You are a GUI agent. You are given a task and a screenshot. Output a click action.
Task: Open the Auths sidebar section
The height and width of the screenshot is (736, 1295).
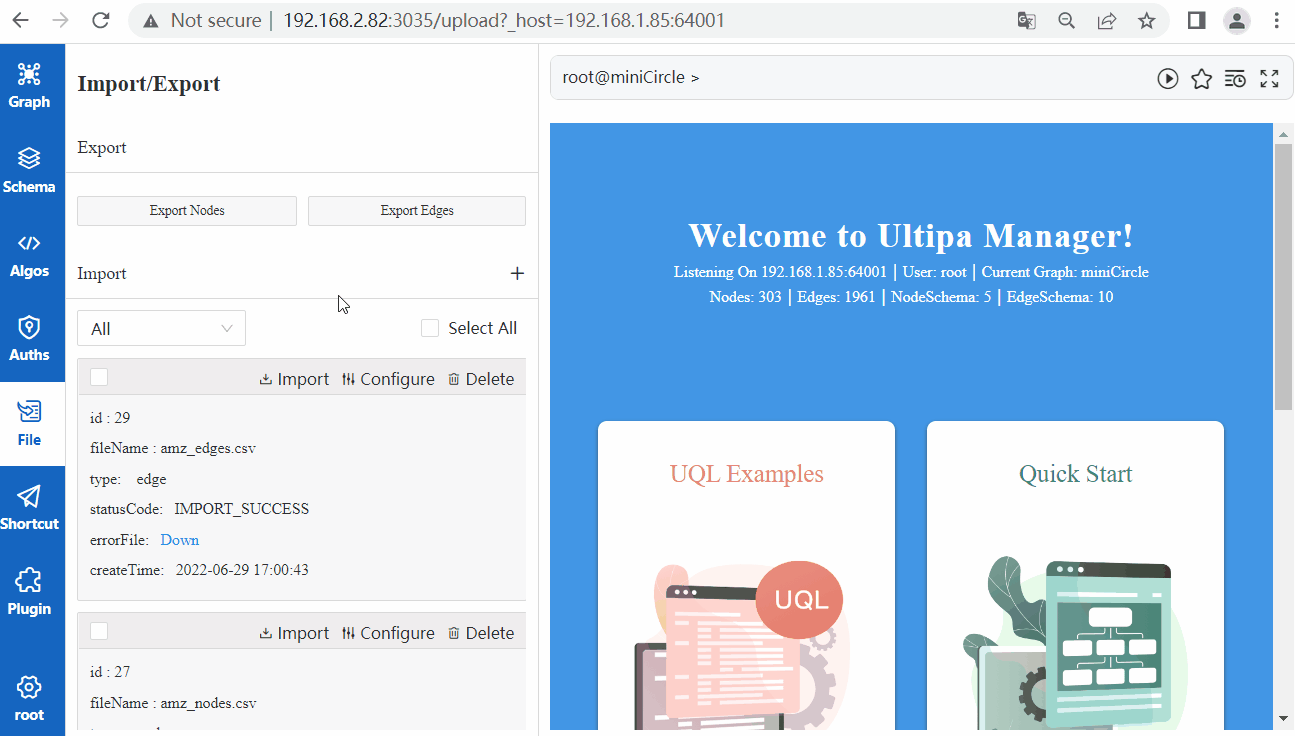pos(29,339)
